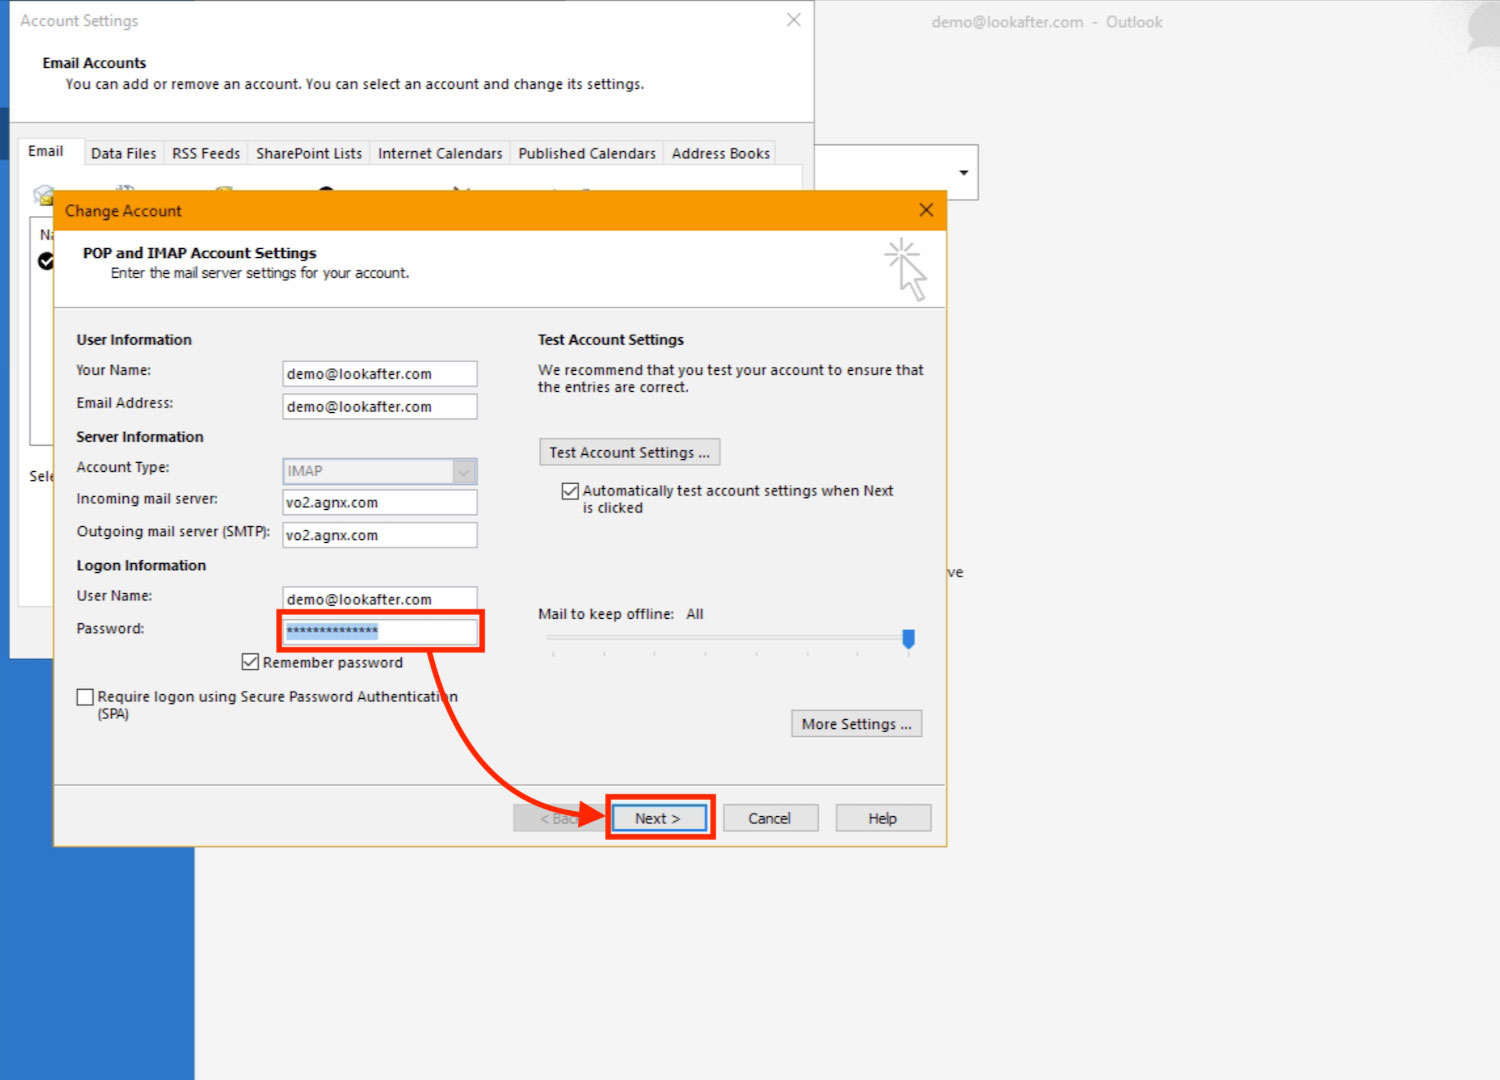Click the default account checkmark icon
Viewport: 1500px width, 1080px height.
coord(46,261)
